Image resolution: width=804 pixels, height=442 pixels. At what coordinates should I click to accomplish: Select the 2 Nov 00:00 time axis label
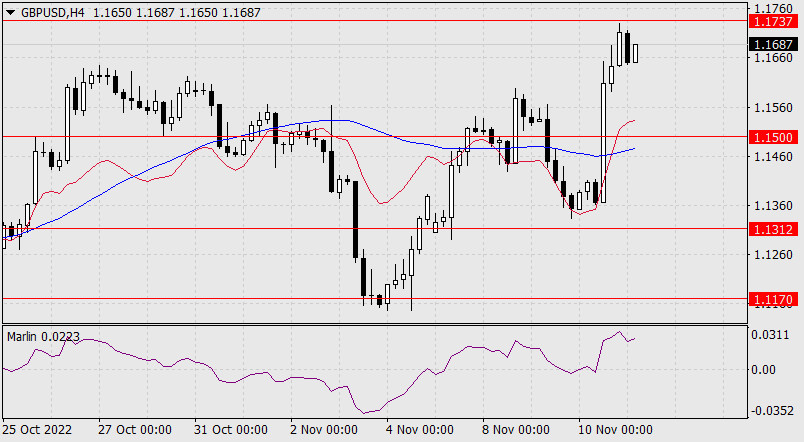[x=324, y=430]
